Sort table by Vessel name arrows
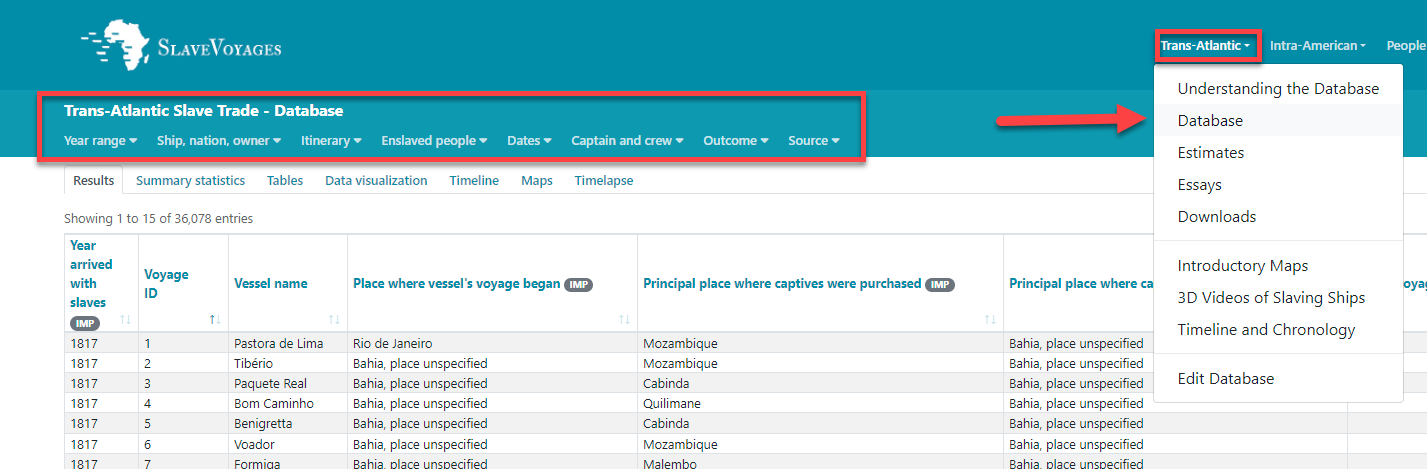1427x469 pixels. pyautogui.click(x=334, y=320)
